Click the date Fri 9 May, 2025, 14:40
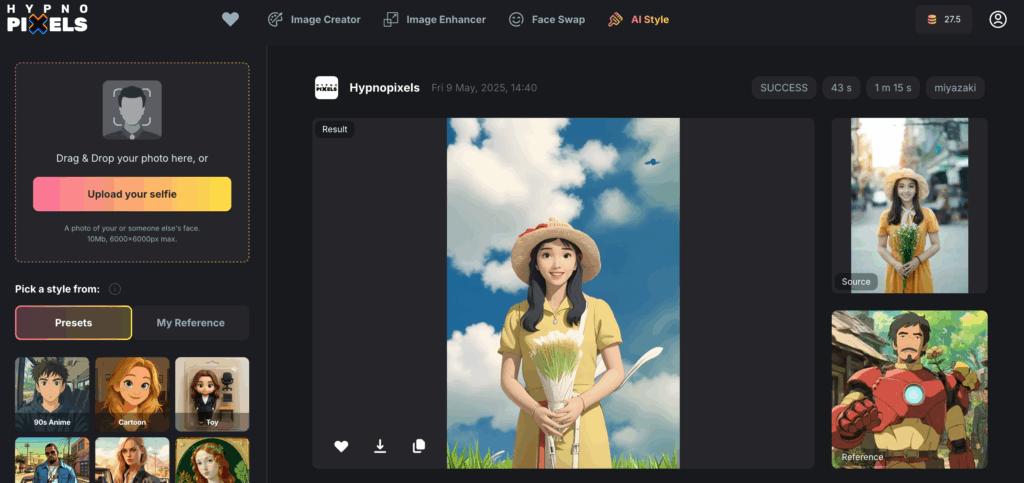The width and height of the screenshot is (1024, 483). tap(484, 87)
